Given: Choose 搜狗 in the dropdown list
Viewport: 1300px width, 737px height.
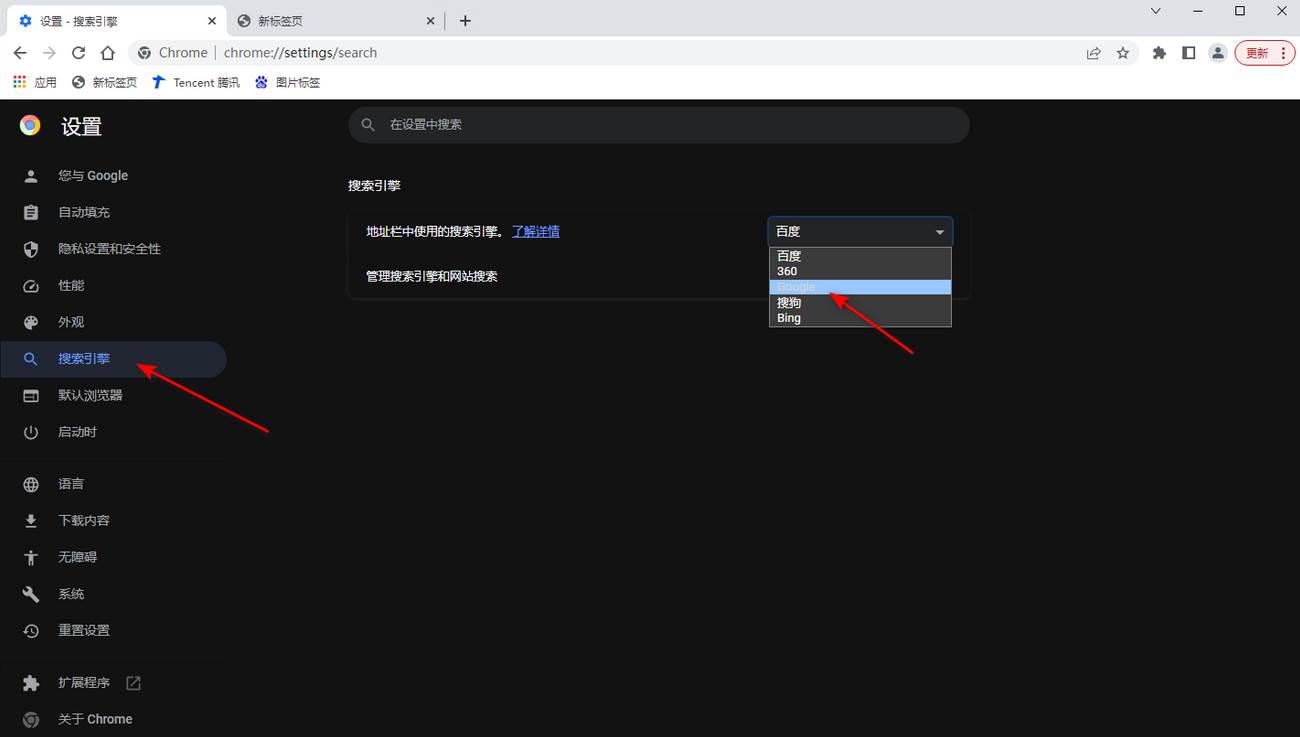Looking at the screenshot, I should [860, 303].
